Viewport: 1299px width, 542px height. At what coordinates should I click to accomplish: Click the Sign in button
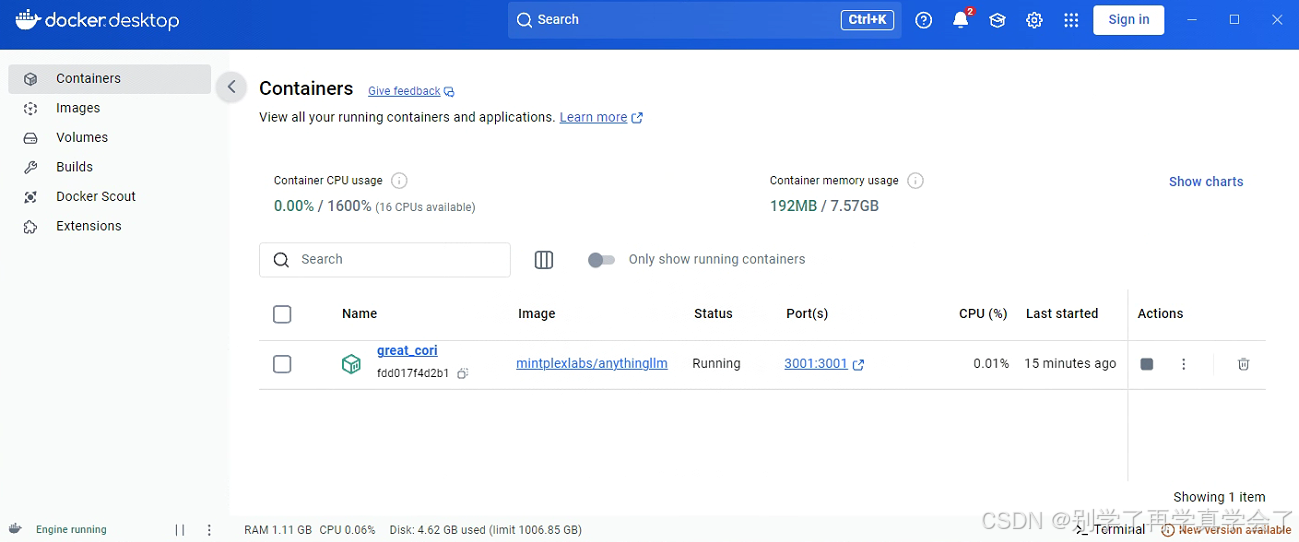click(x=1128, y=20)
